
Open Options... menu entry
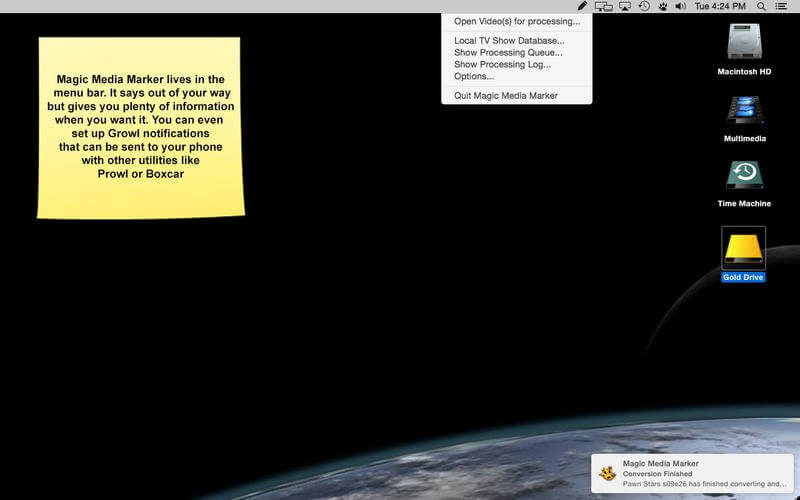[x=517, y=76]
